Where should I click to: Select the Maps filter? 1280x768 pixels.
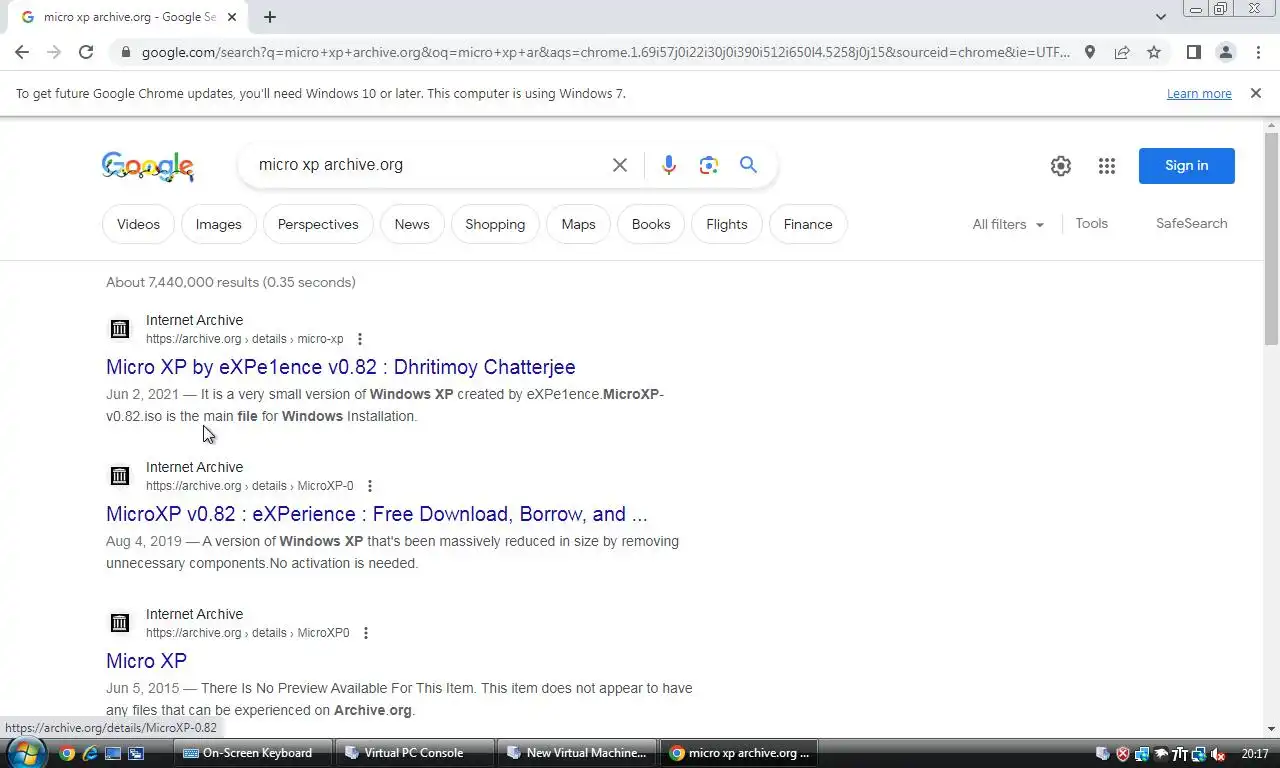pos(578,224)
